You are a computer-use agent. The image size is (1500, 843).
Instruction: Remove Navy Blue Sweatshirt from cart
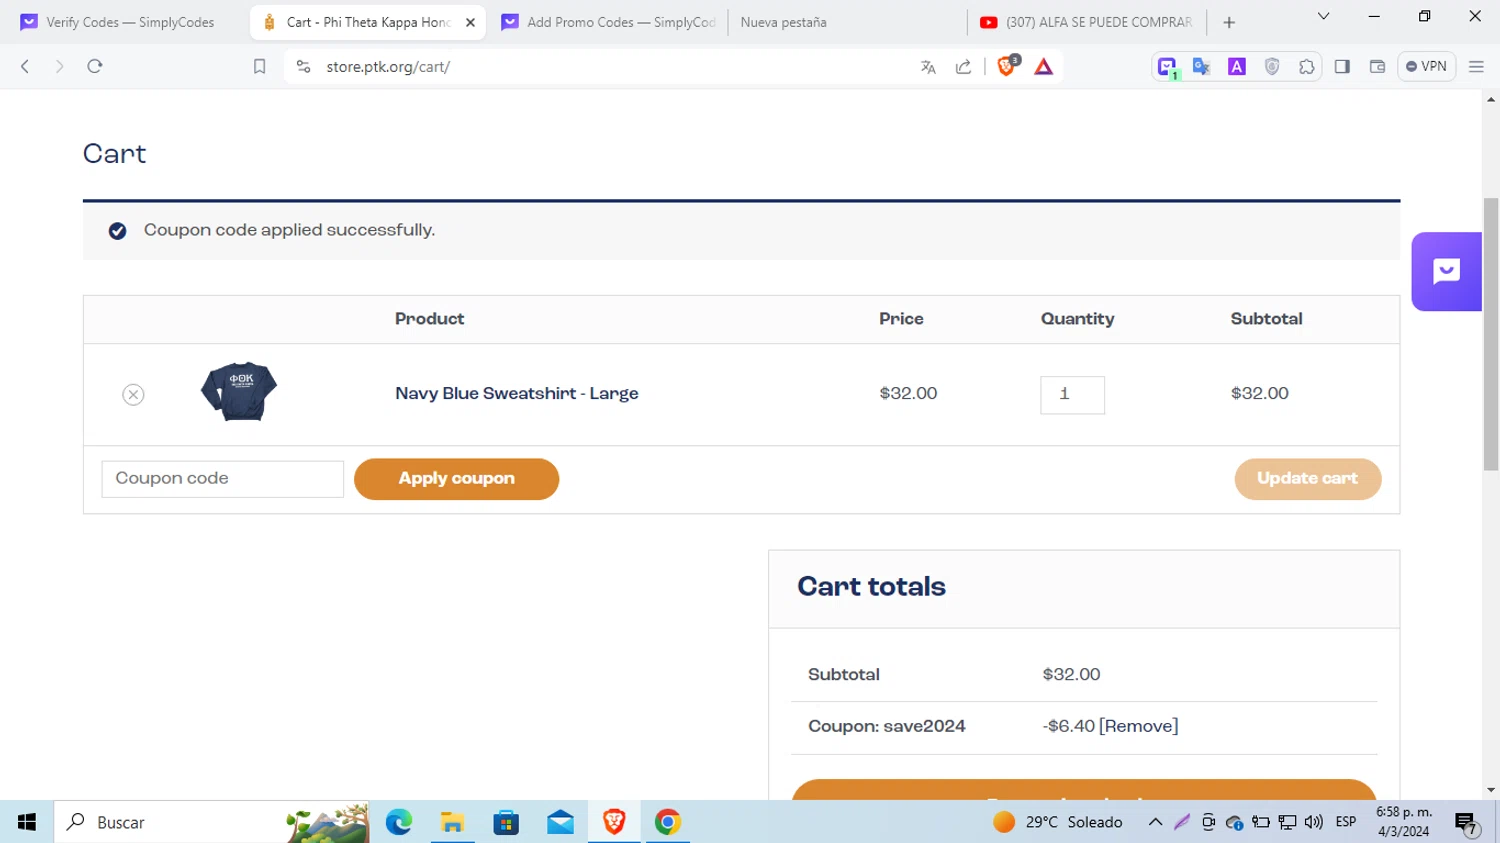(133, 394)
